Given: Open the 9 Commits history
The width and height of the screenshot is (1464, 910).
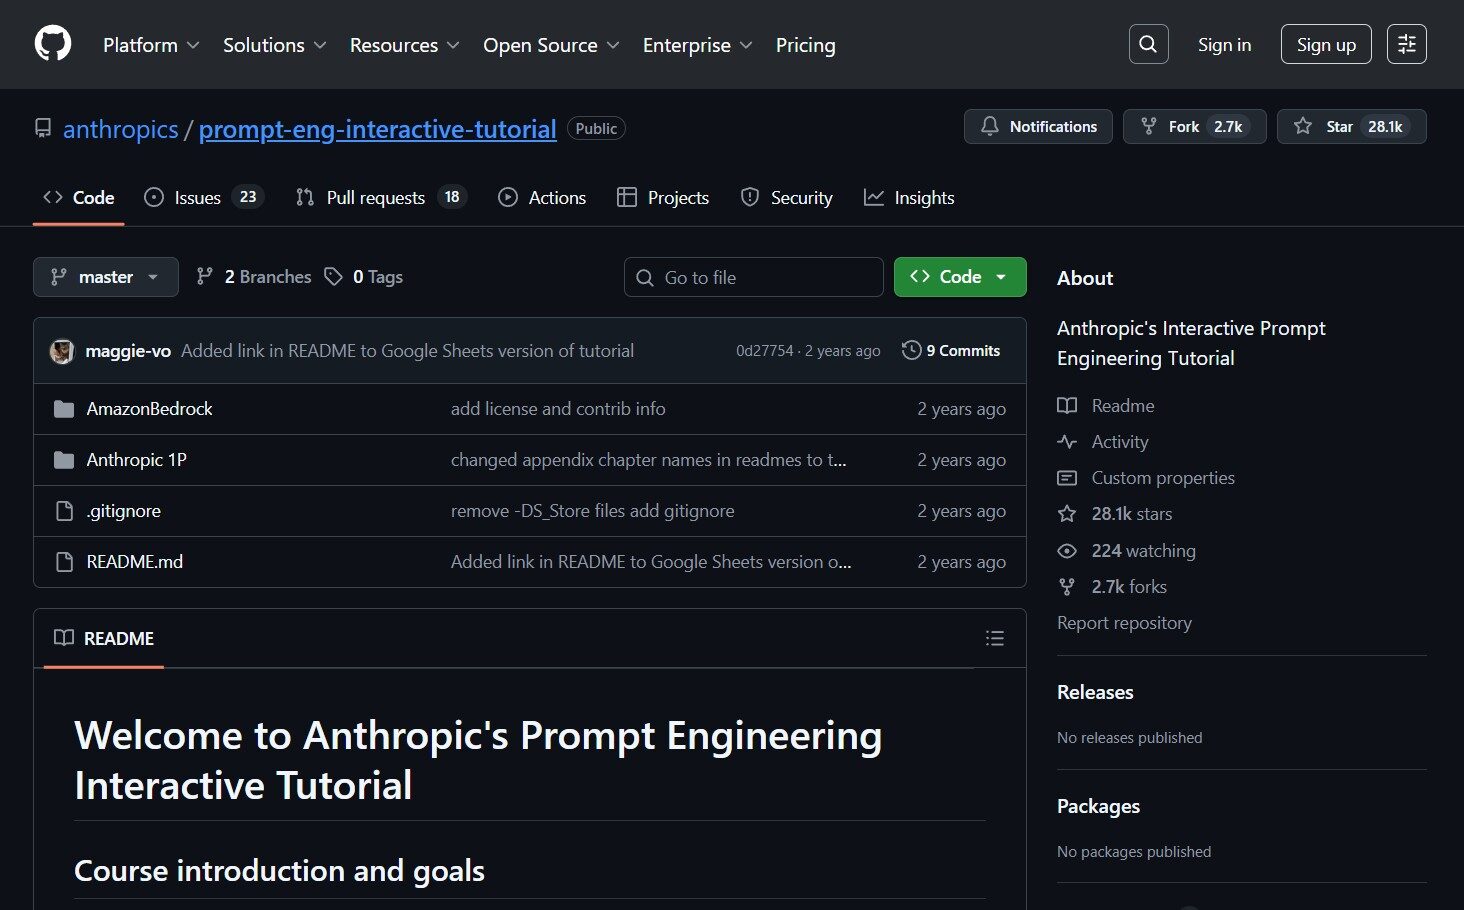Looking at the screenshot, I should coord(951,351).
